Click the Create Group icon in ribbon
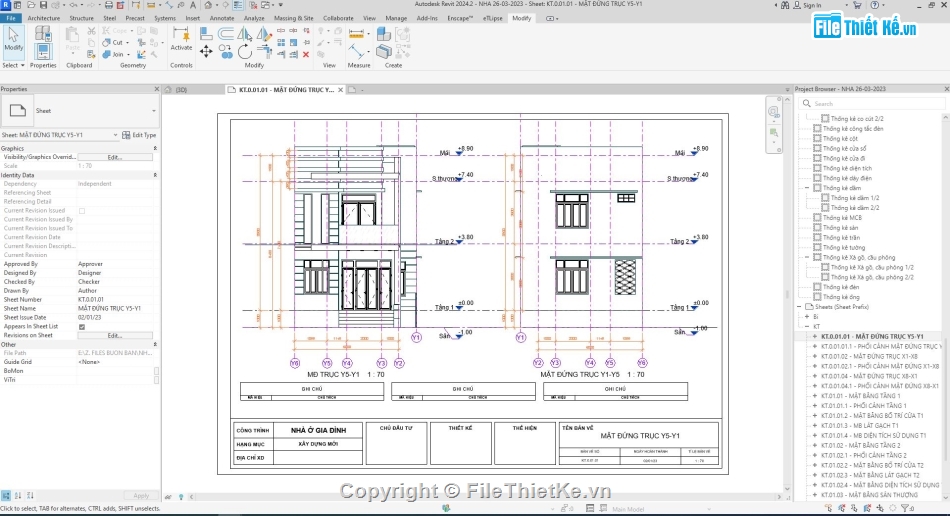This screenshot has width=950, height=516. click(403, 33)
